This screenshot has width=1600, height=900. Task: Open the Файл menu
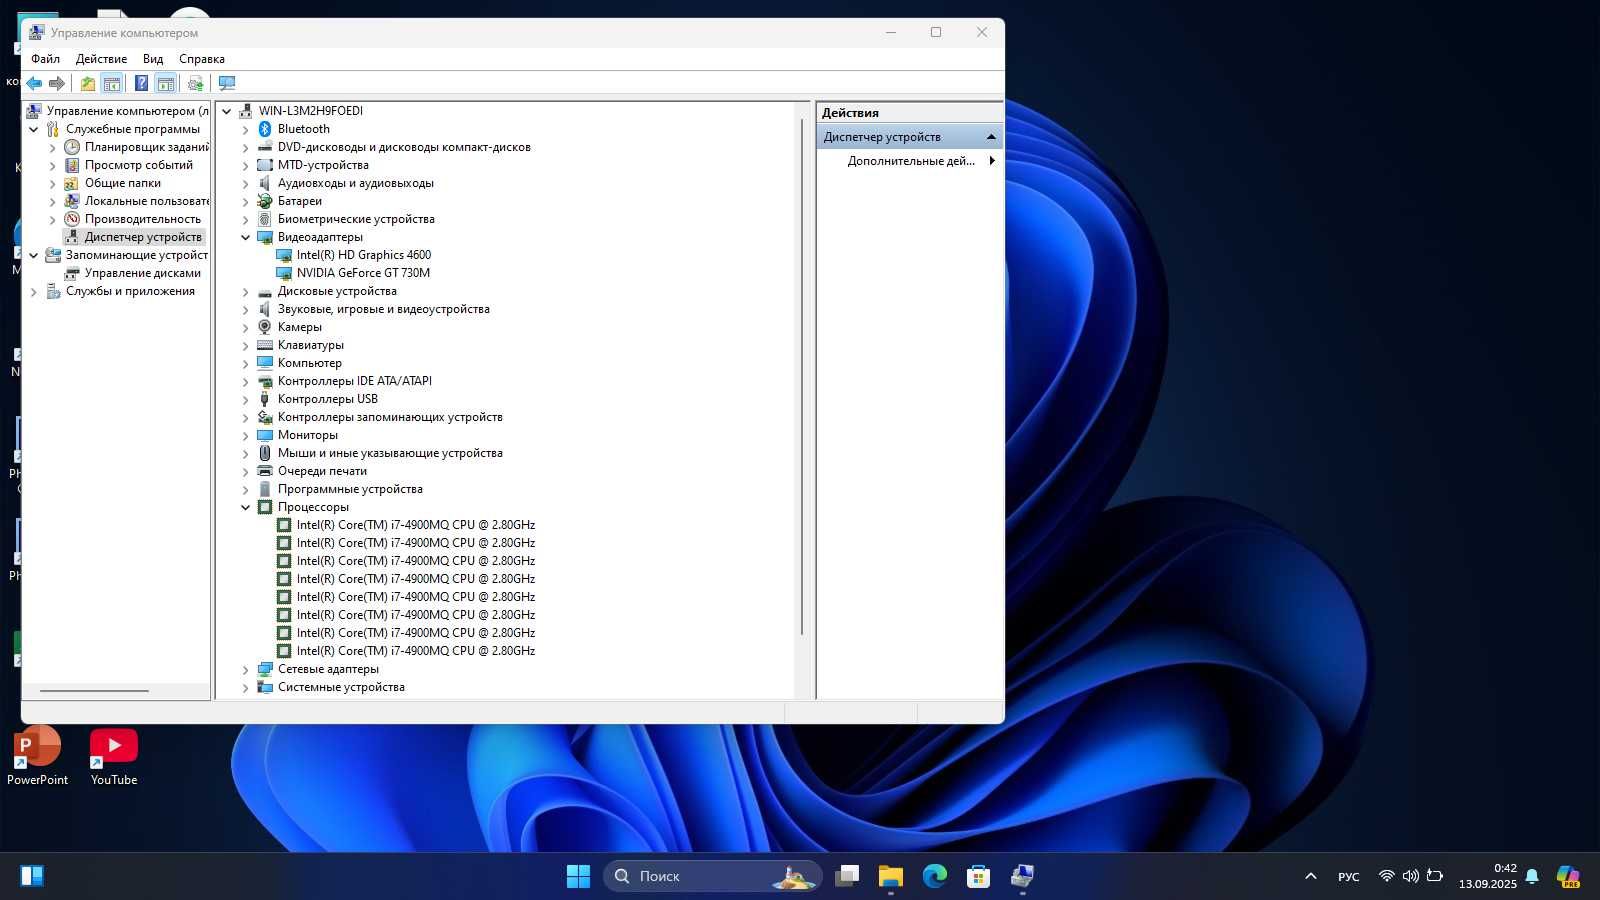click(x=45, y=59)
